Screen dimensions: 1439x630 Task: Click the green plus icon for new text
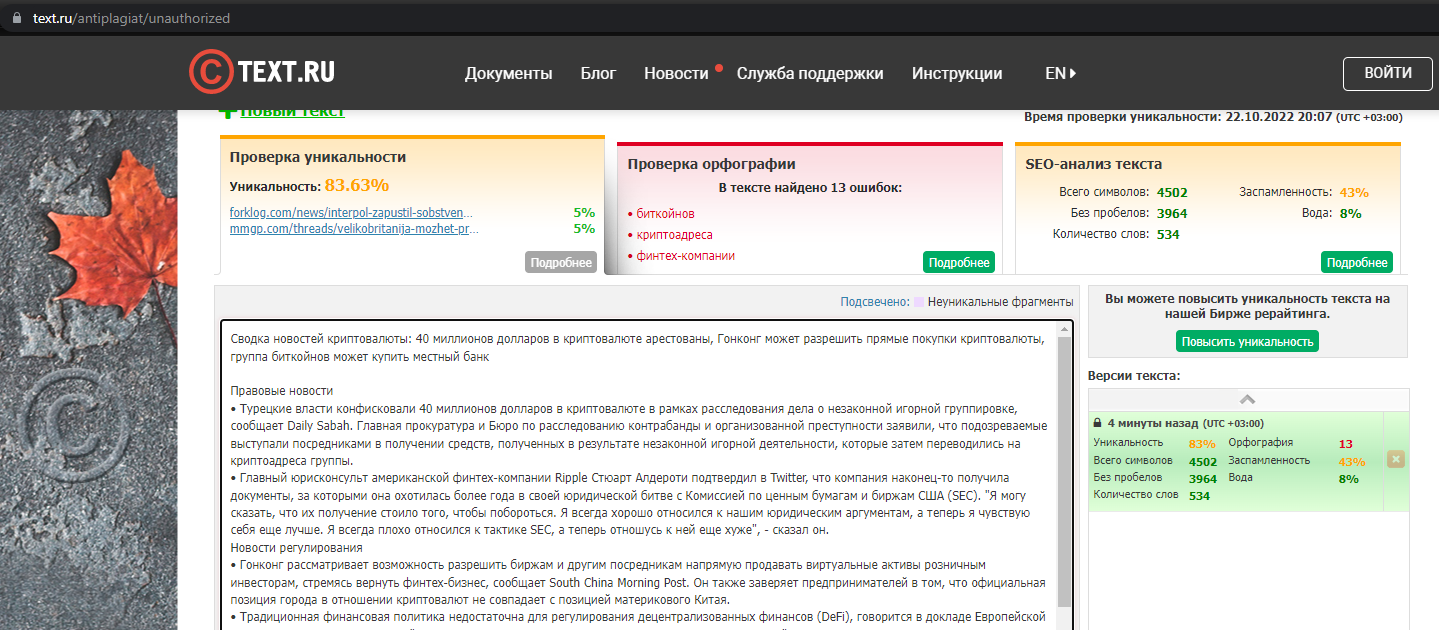click(x=228, y=112)
